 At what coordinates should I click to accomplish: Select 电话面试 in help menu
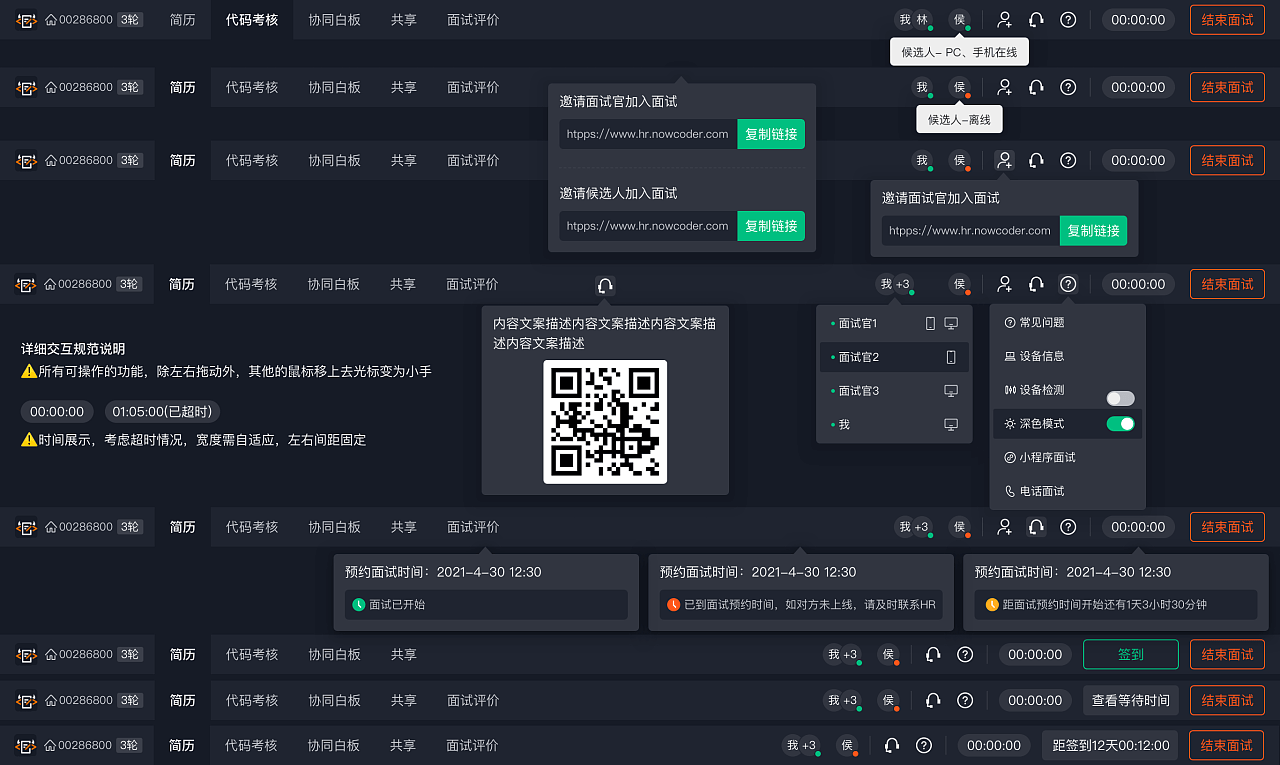[x=1067, y=491]
